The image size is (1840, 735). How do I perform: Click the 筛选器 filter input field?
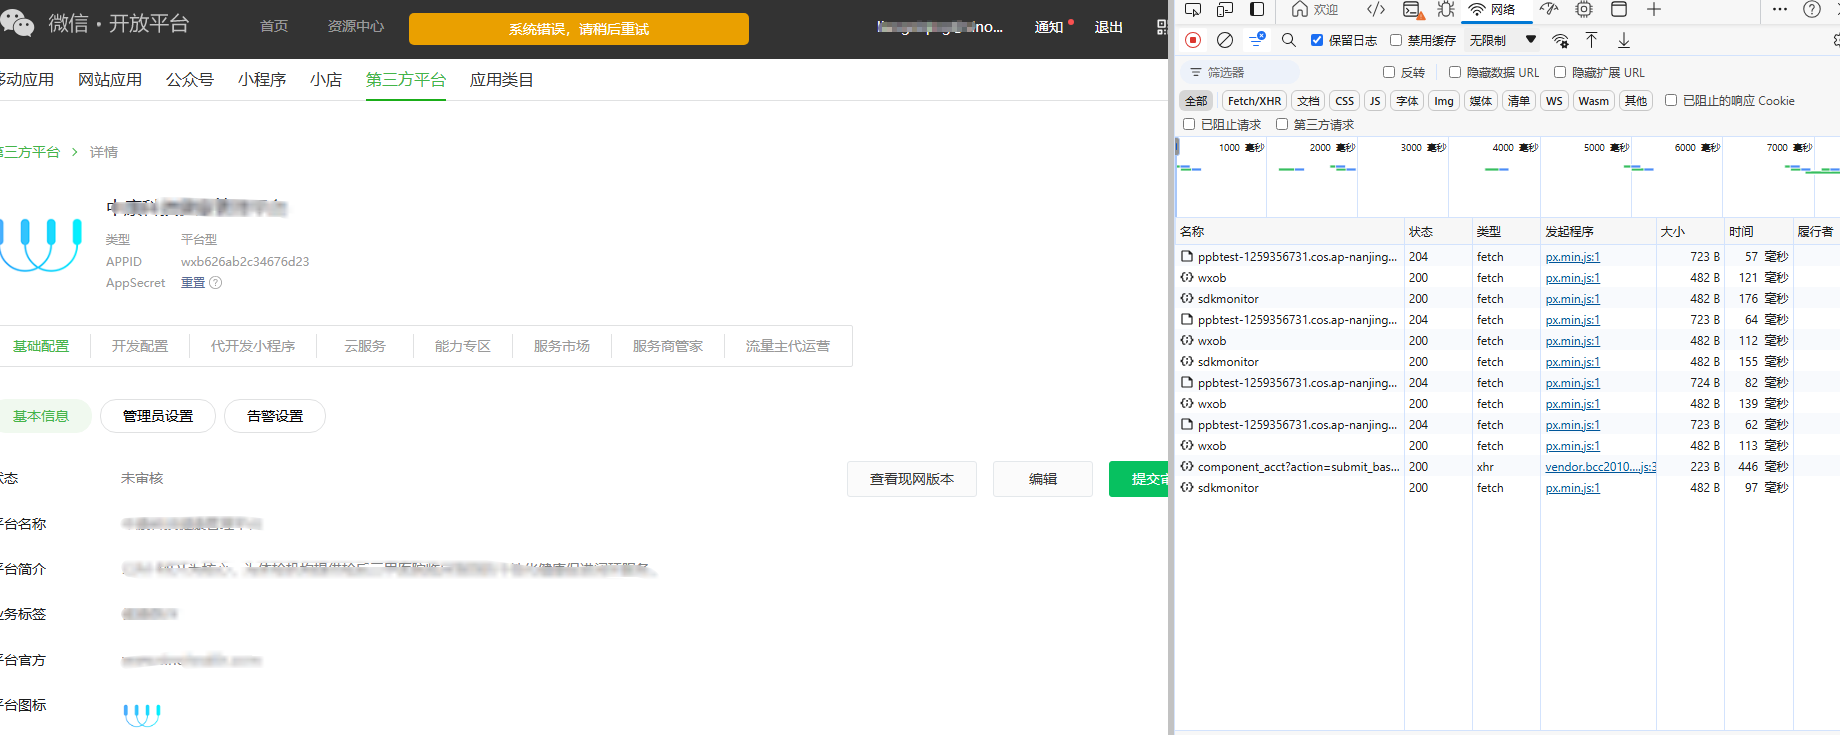point(1240,72)
